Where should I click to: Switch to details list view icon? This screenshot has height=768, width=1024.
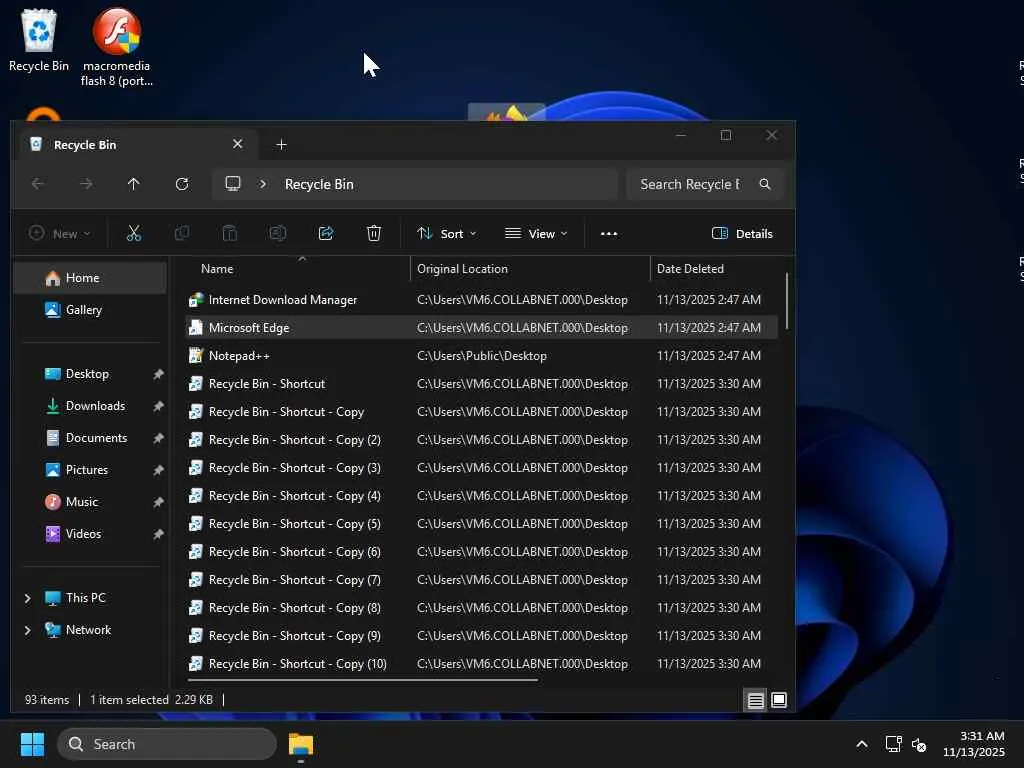click(756, 700)
